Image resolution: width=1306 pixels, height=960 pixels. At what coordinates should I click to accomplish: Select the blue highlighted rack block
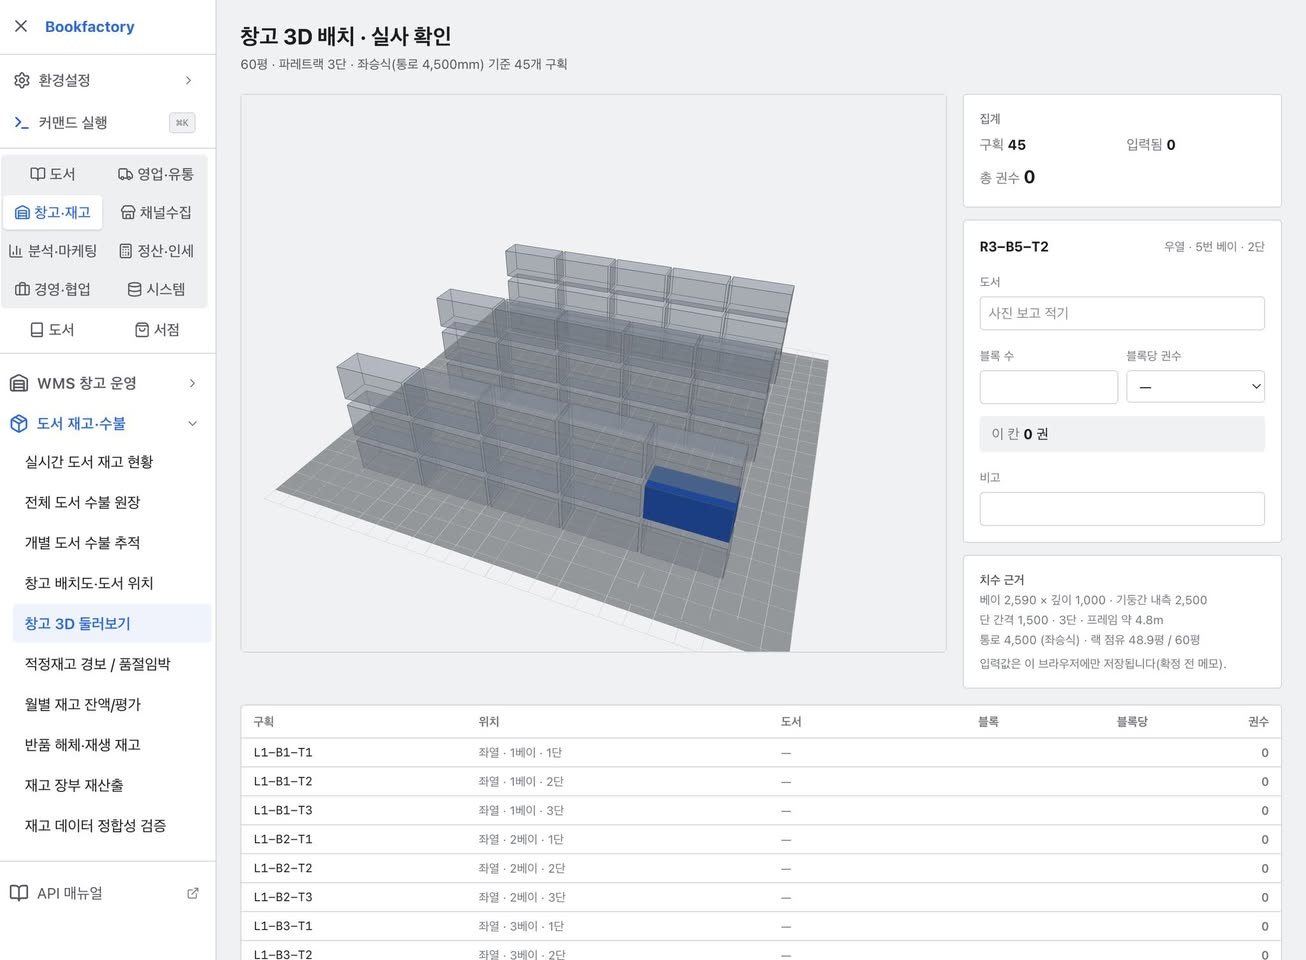coord(690,505)
